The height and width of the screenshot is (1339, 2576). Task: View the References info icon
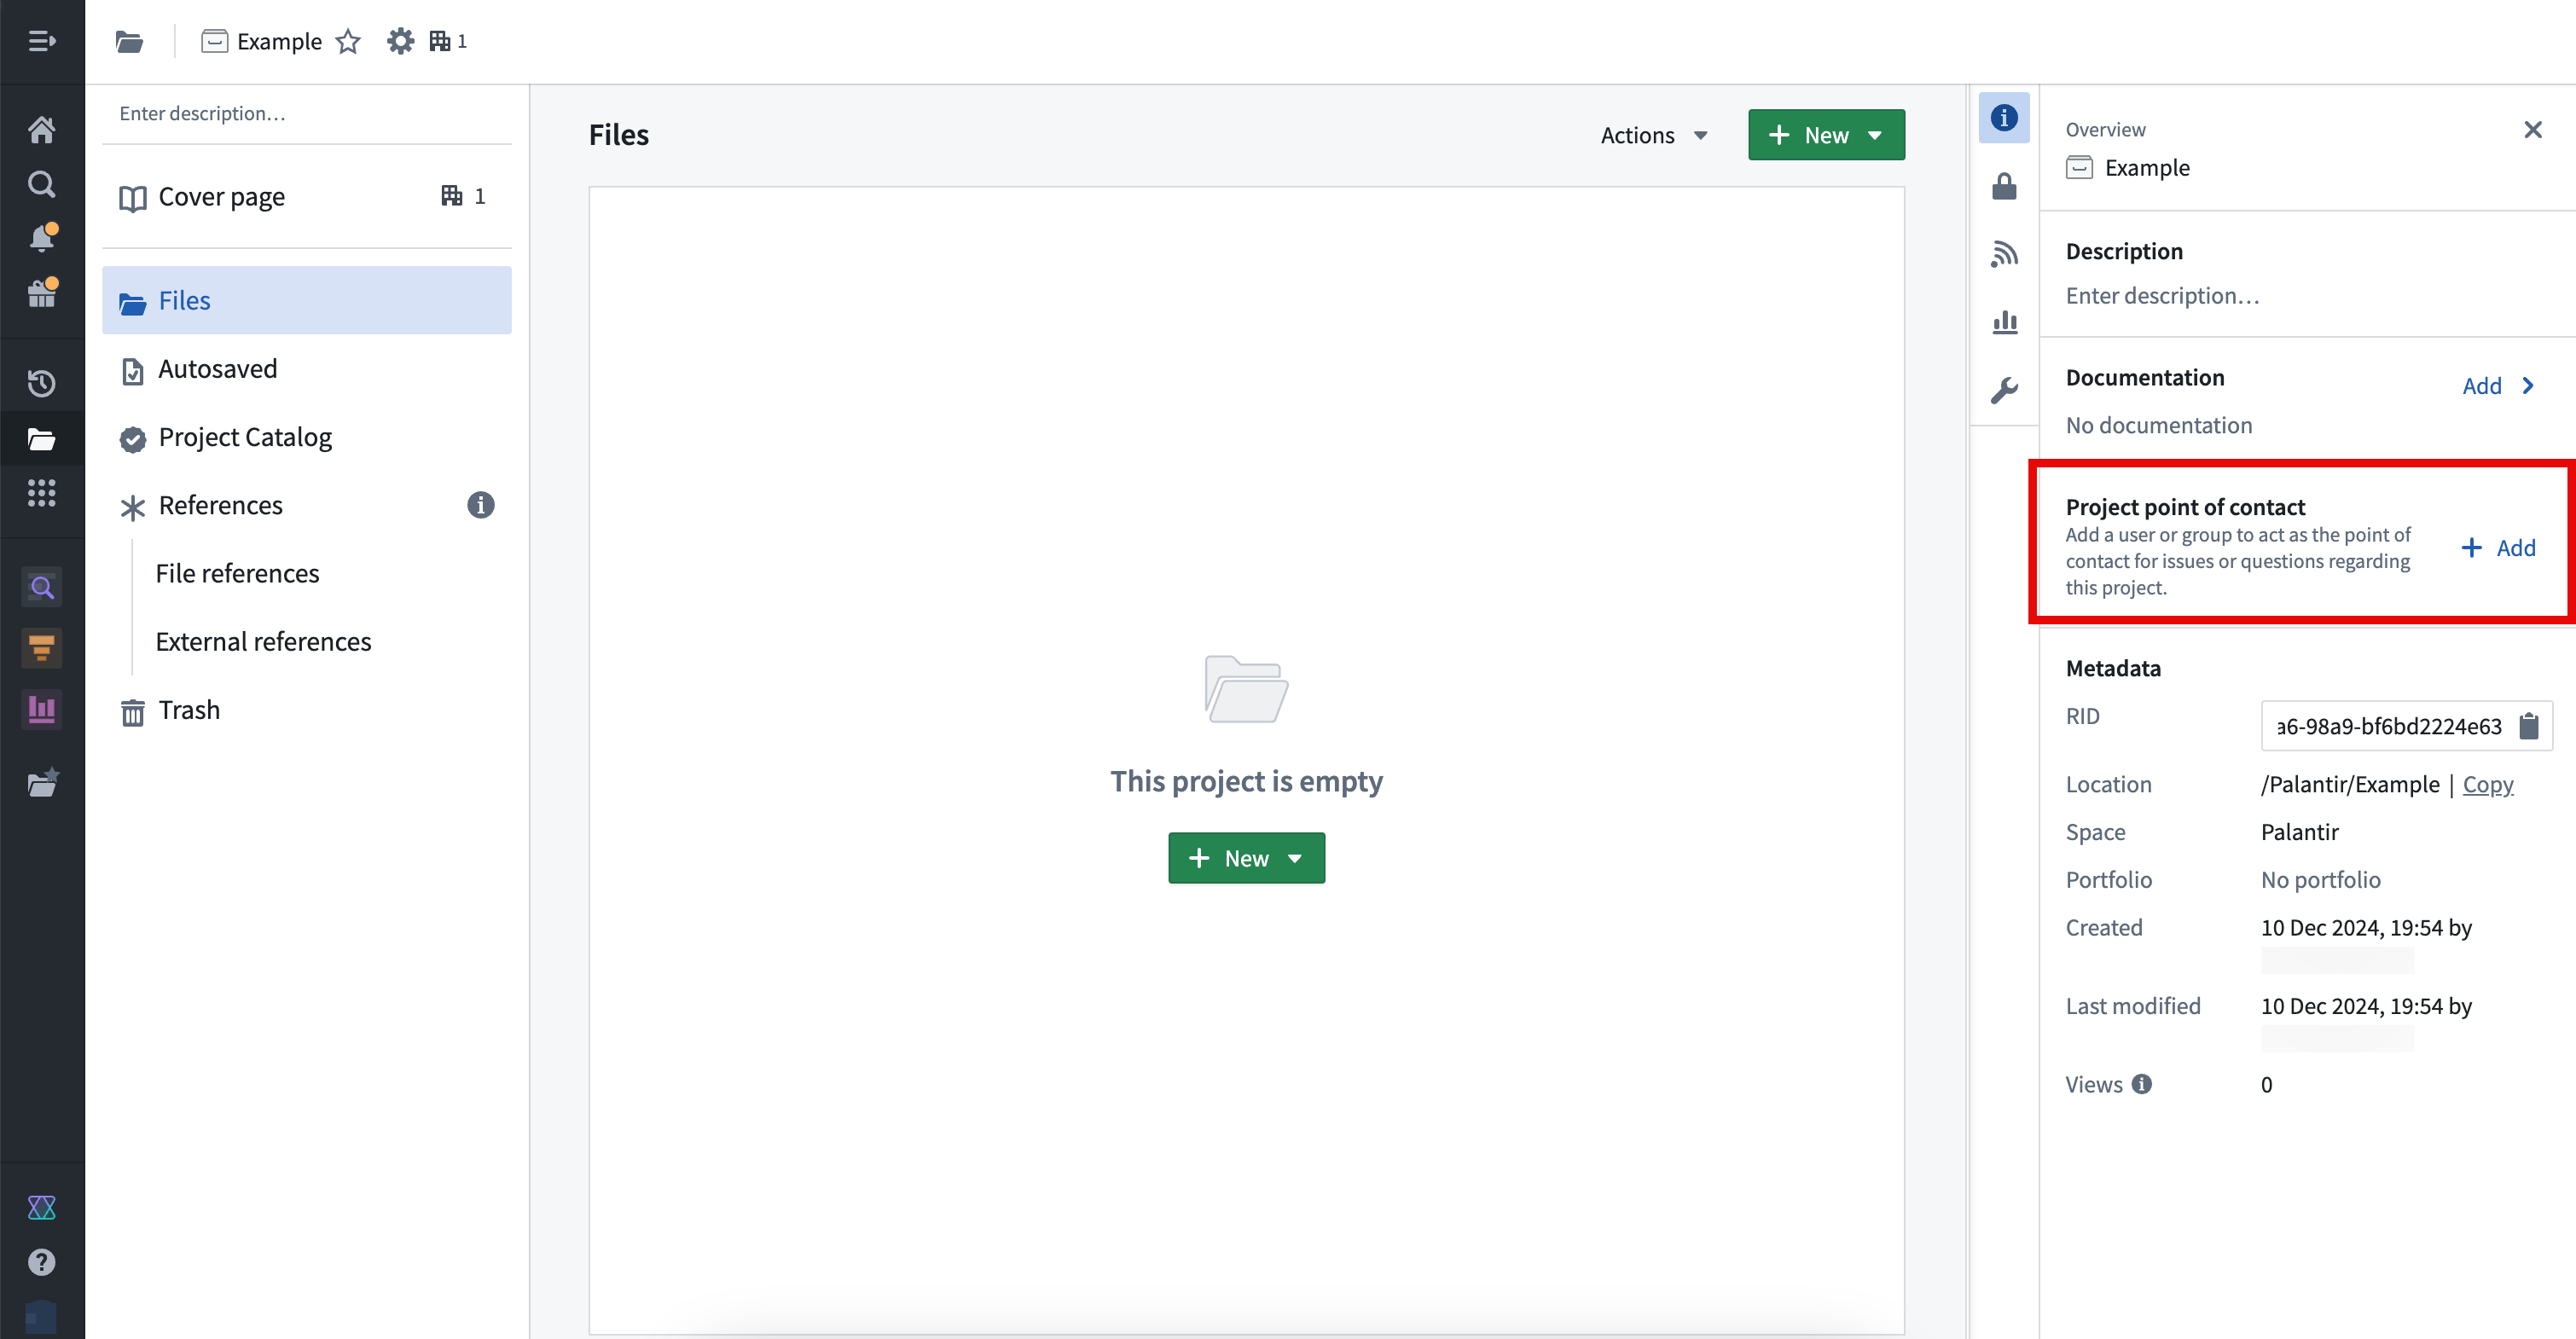(x=480, y=505)
